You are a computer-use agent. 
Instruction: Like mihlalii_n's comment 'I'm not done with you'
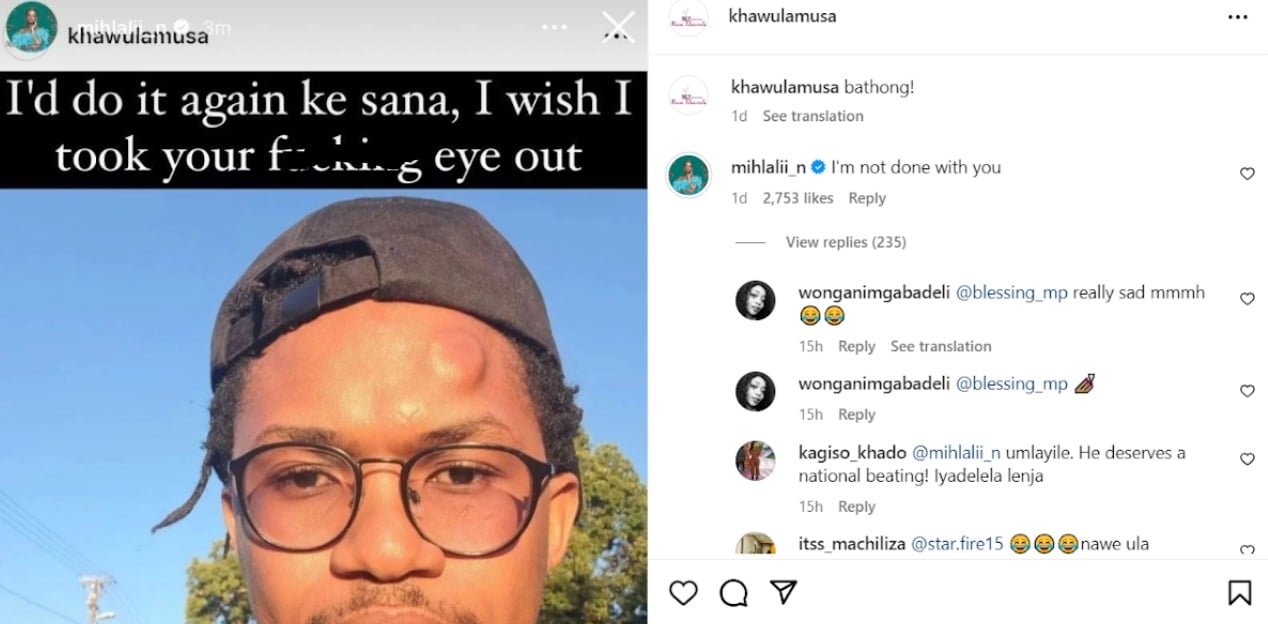tap(1247, 174)
